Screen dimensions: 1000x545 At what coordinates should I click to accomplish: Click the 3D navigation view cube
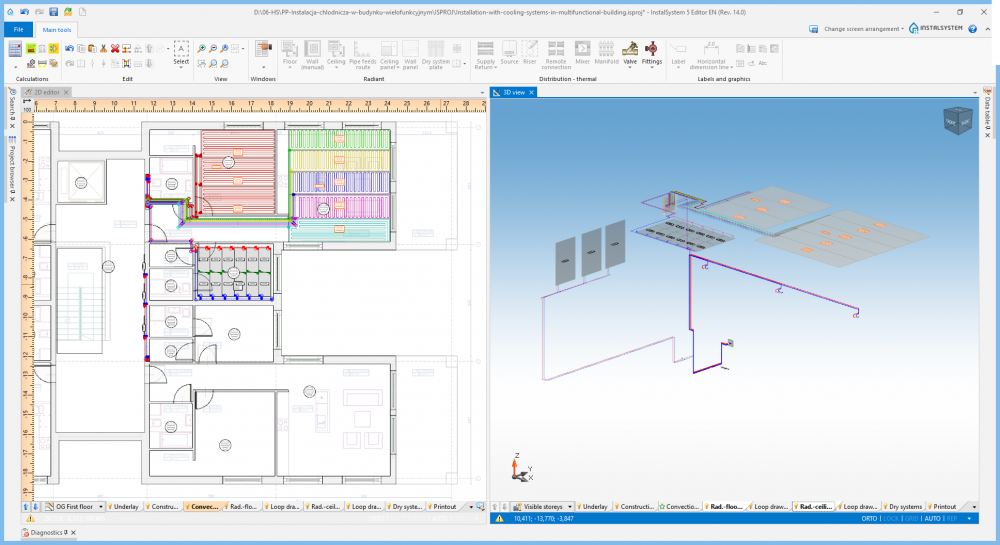957,121
